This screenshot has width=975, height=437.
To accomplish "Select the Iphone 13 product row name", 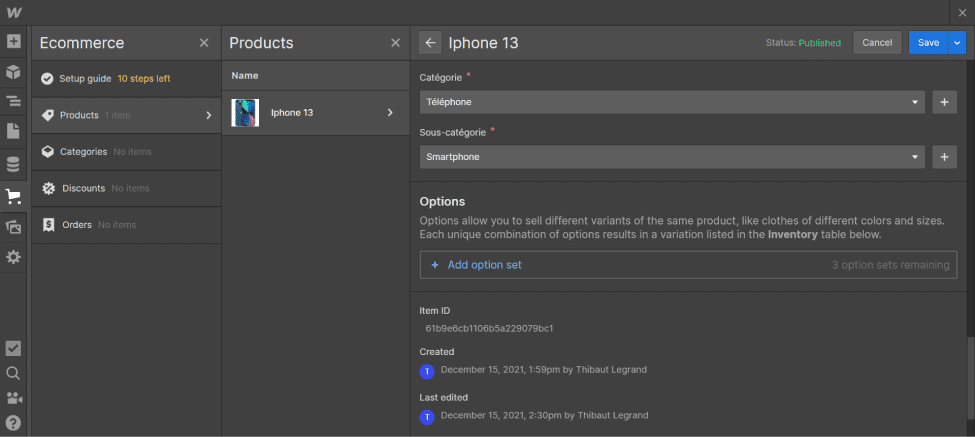I will coord(292,113).
